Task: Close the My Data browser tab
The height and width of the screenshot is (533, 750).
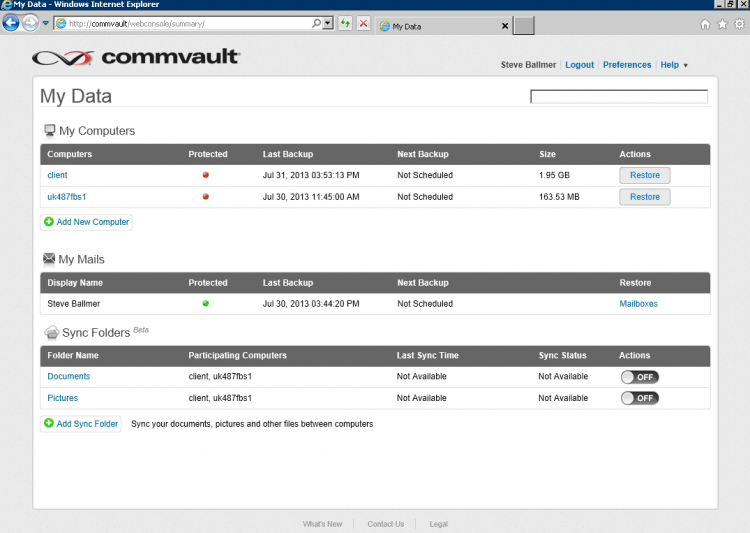Action: click(505, 26)
